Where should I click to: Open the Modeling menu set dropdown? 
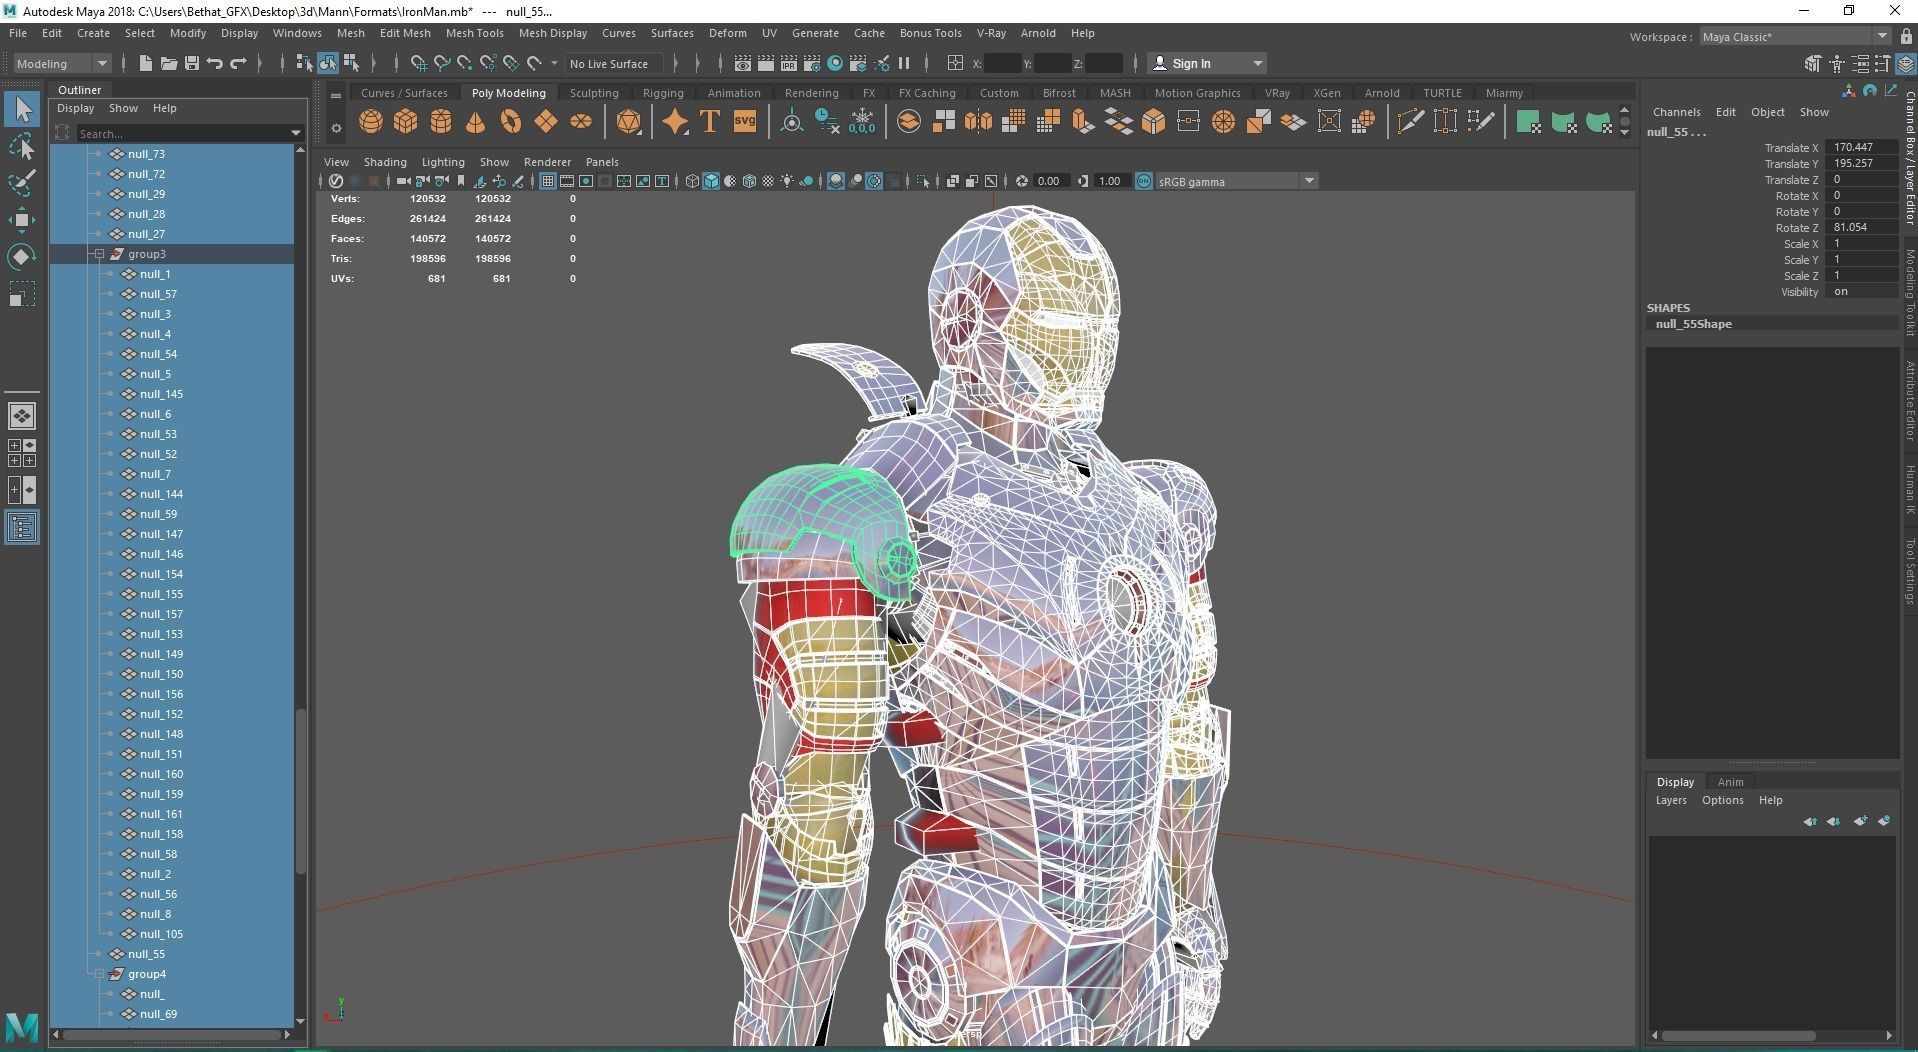coord(62,63)
